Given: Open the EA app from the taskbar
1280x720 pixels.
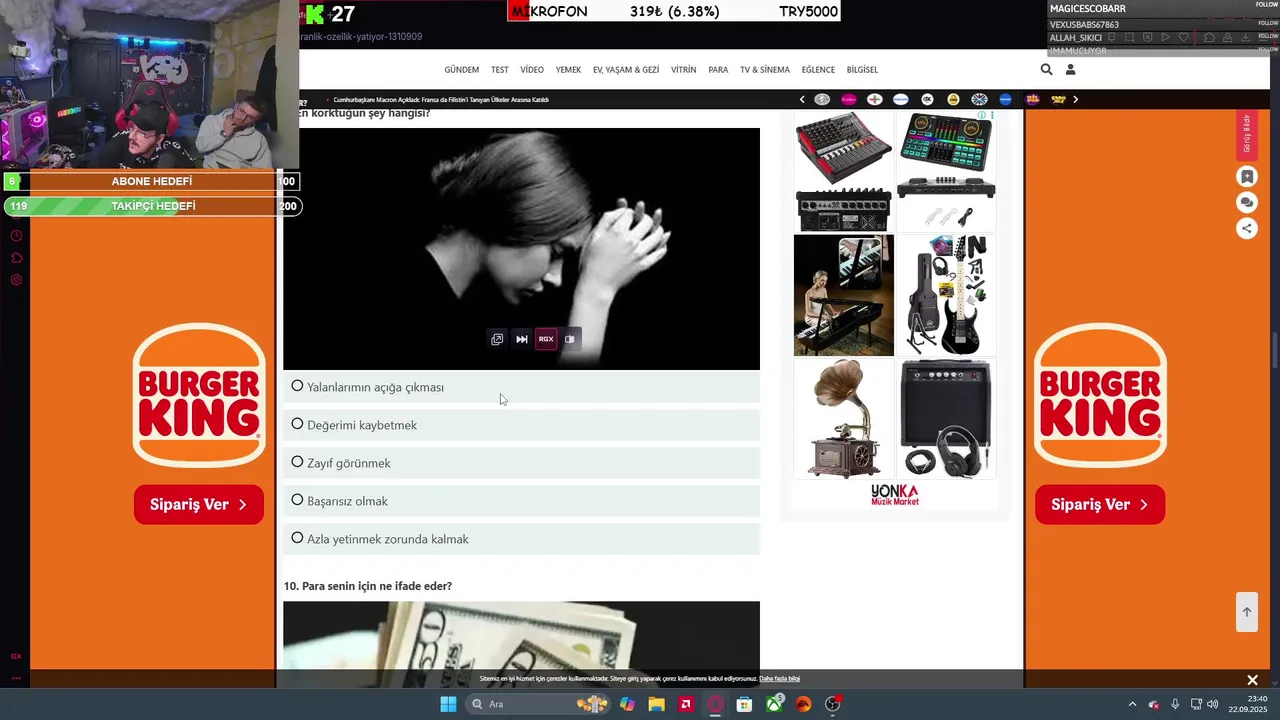Looking at the screenshot, I should 803,704.
